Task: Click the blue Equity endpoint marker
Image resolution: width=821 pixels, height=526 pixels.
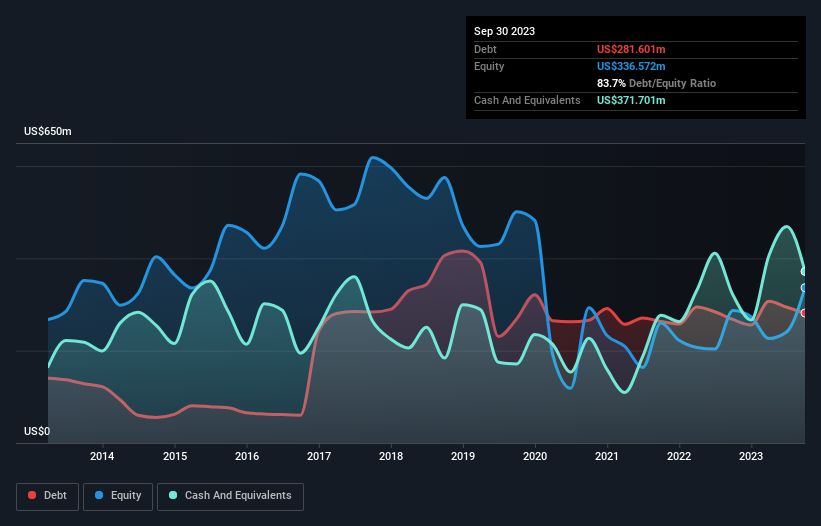Action: point(804,288)
